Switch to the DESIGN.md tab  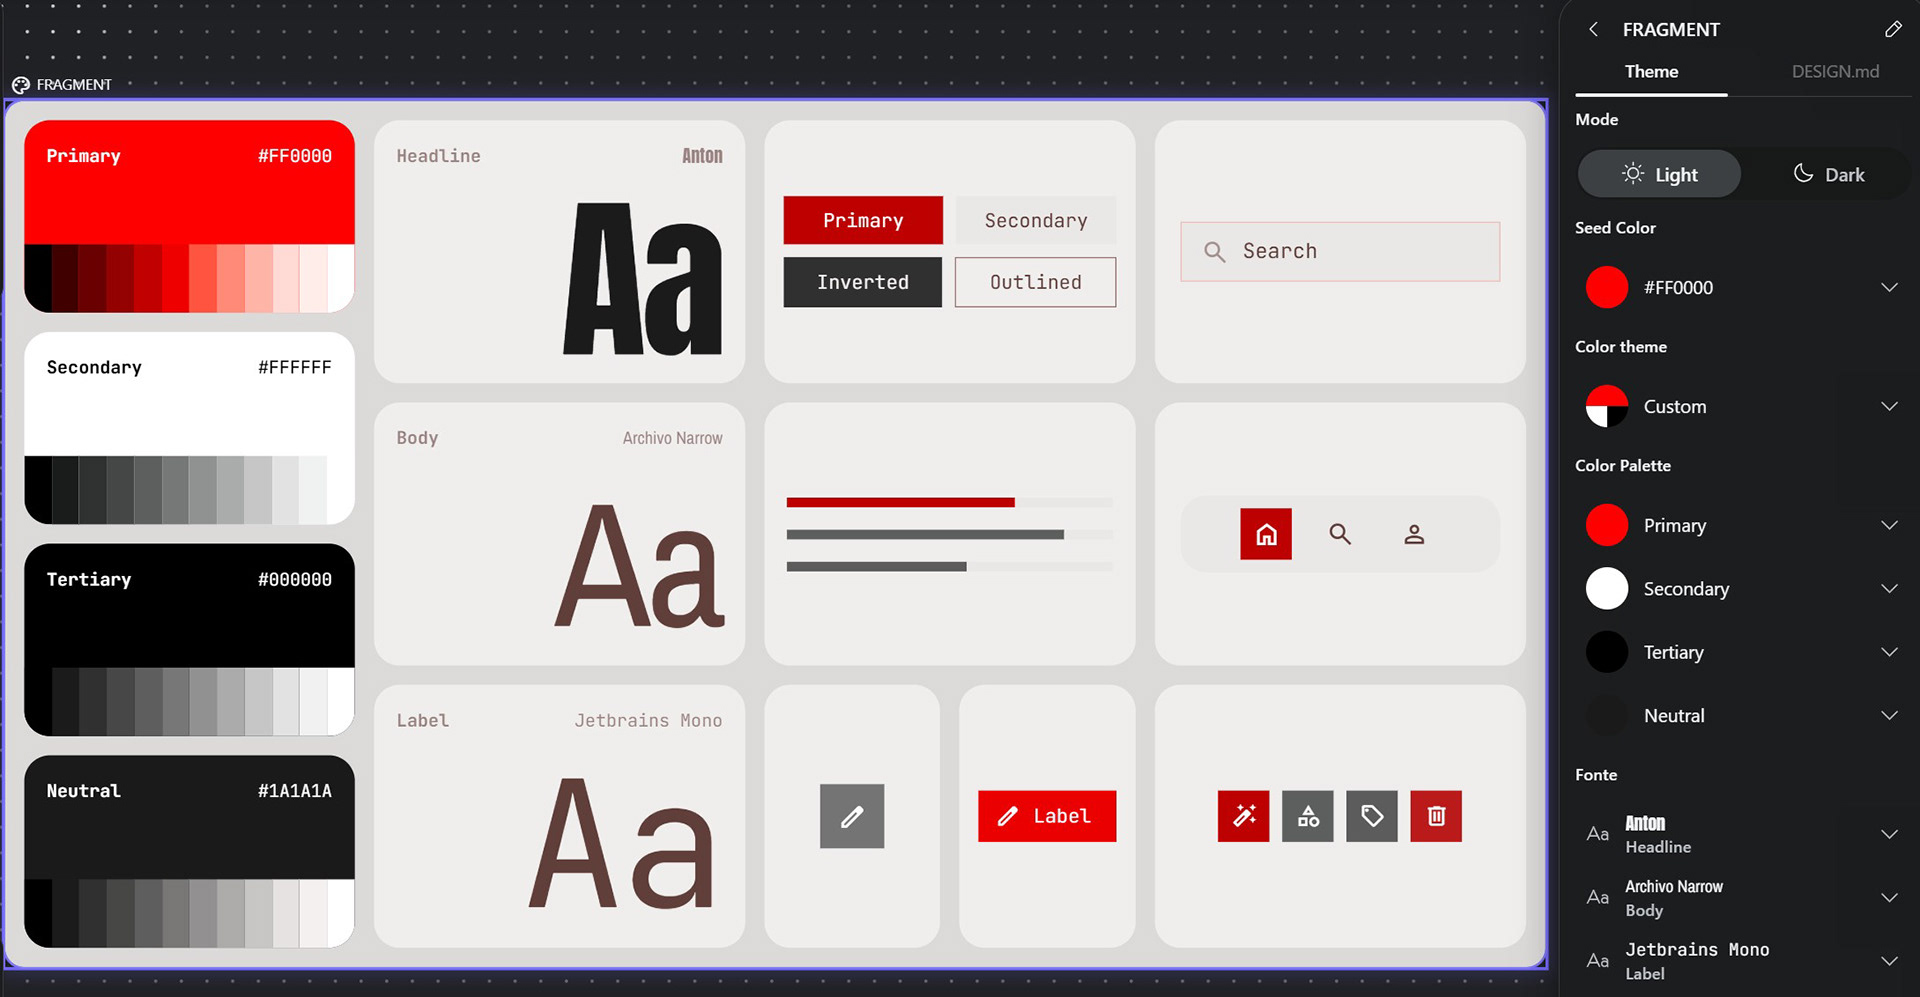point(1835,72)
